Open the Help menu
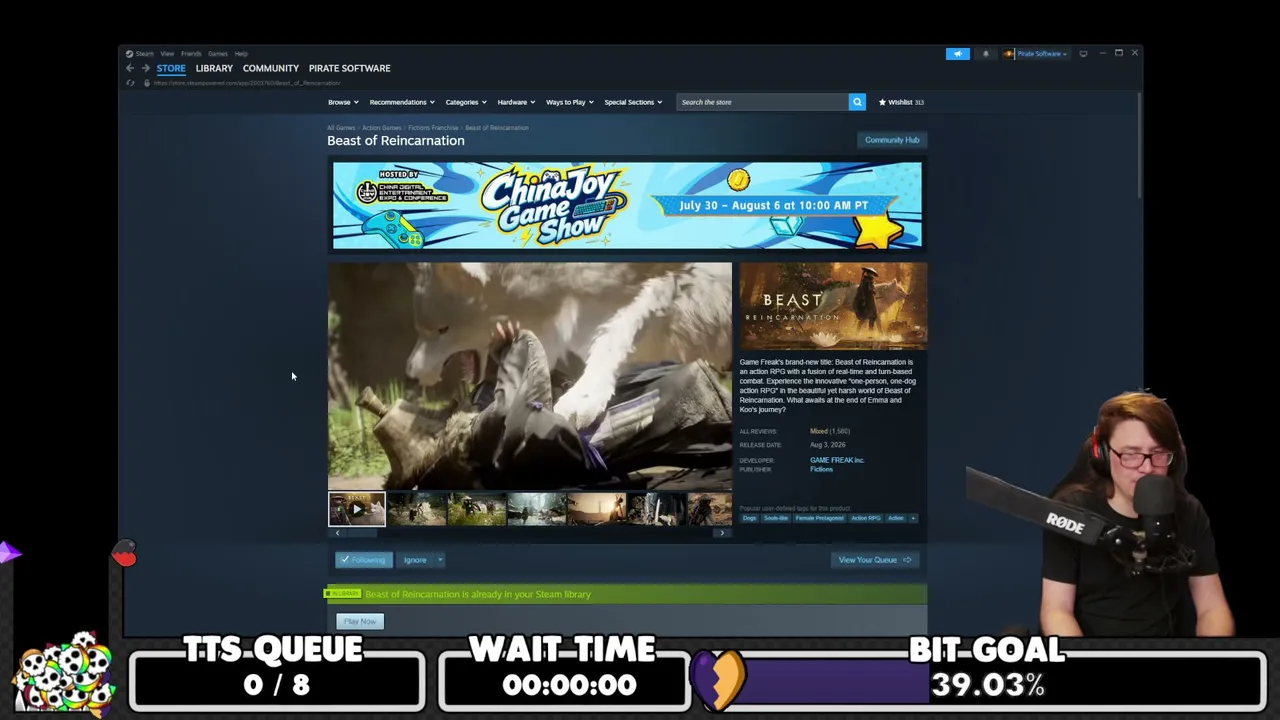 [241, 53]
